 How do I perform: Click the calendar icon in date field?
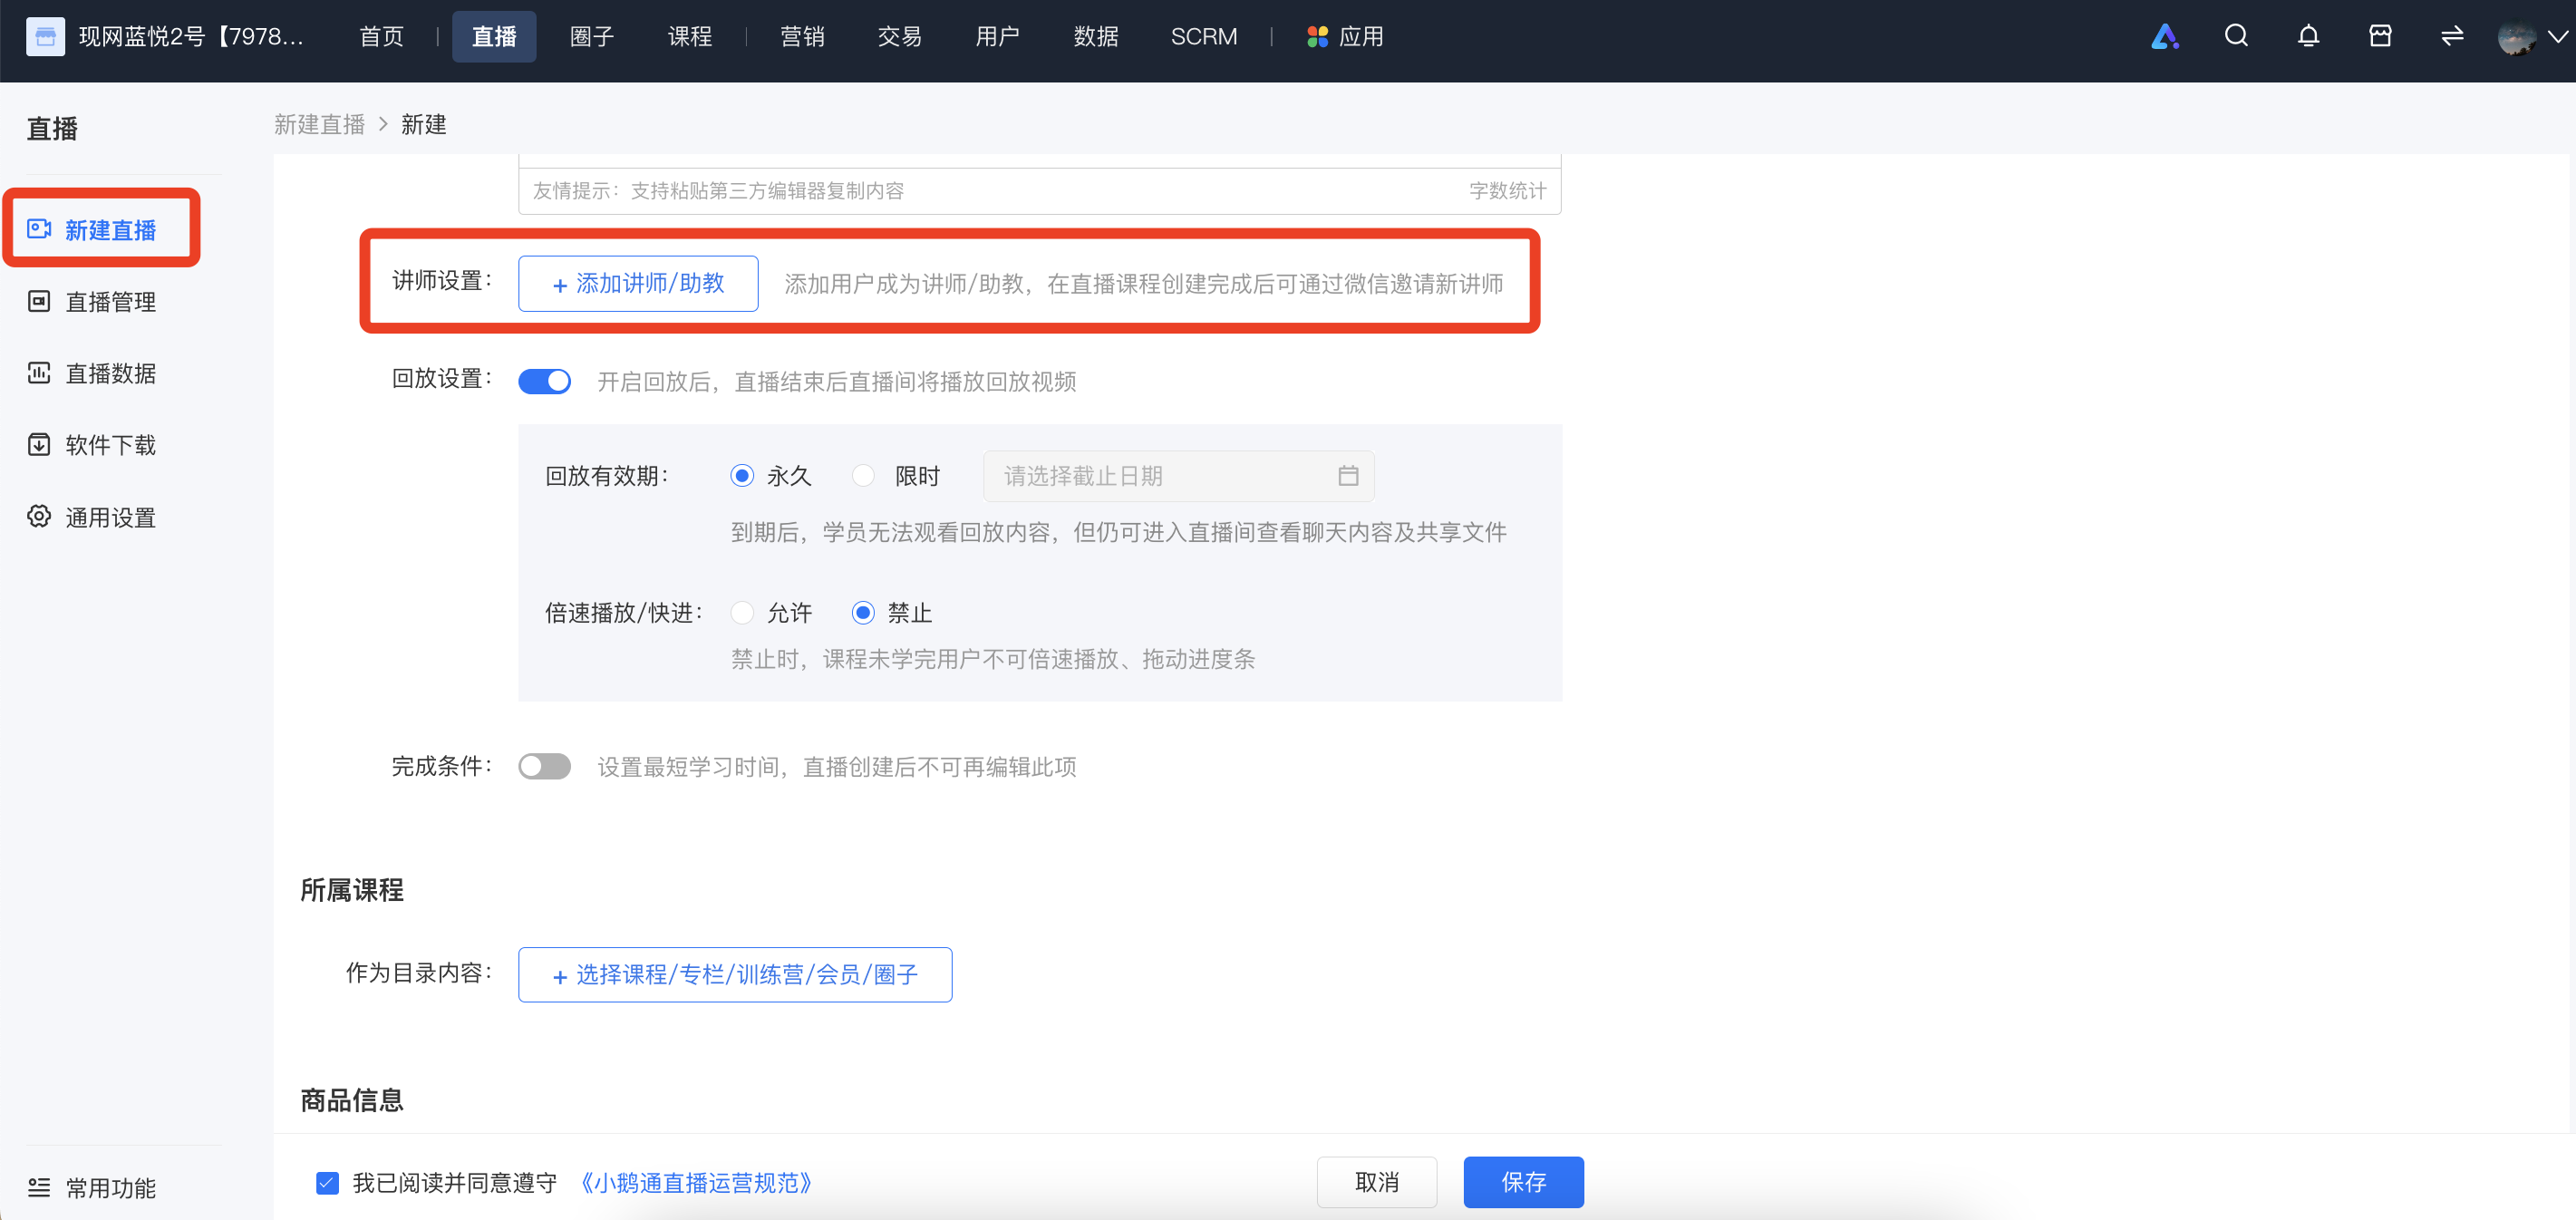pos(1348,476)
